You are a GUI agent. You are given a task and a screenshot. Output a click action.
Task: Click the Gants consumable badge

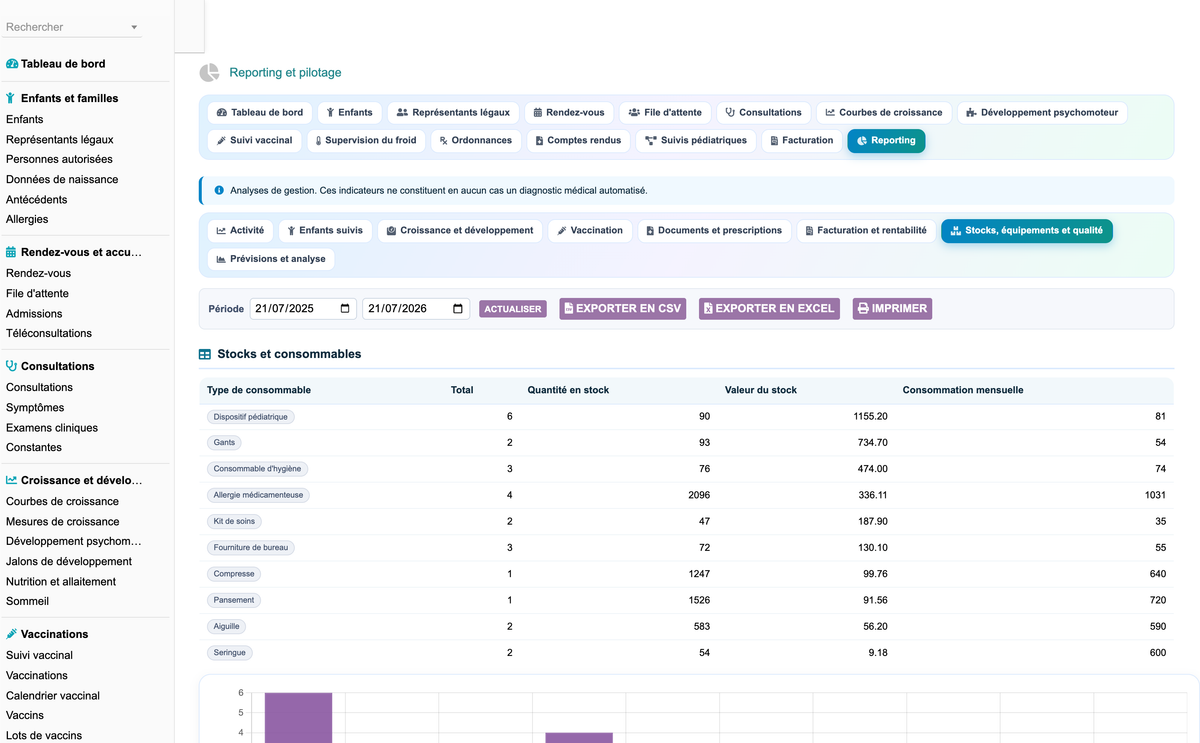pyautogui.click(x=224, y=442)
